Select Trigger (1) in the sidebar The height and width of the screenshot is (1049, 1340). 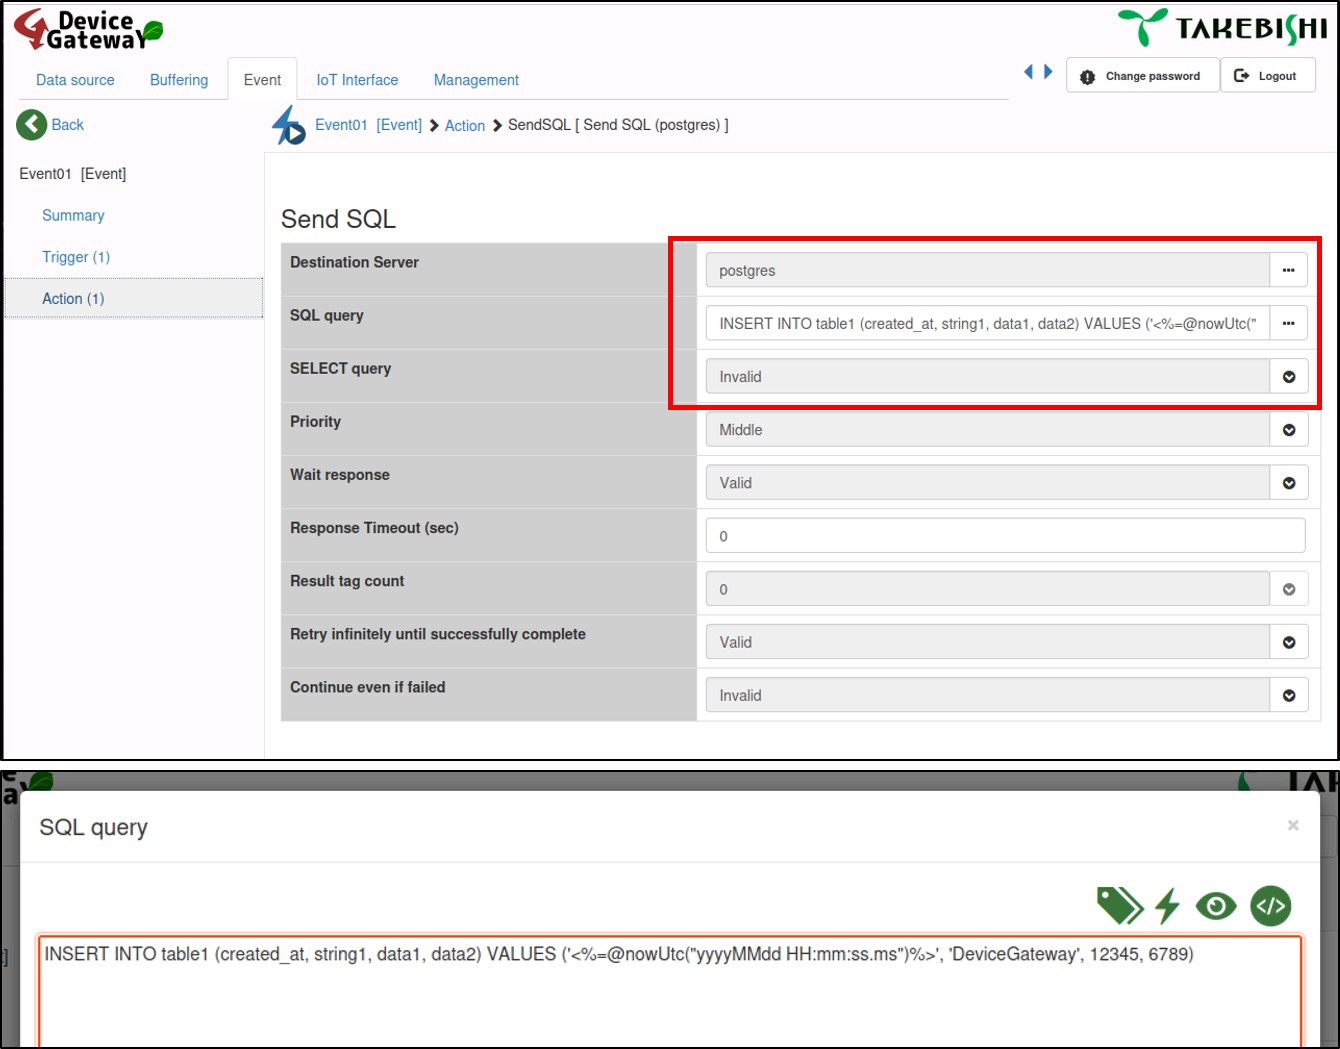pyautogui.click(x=76, y=257)
